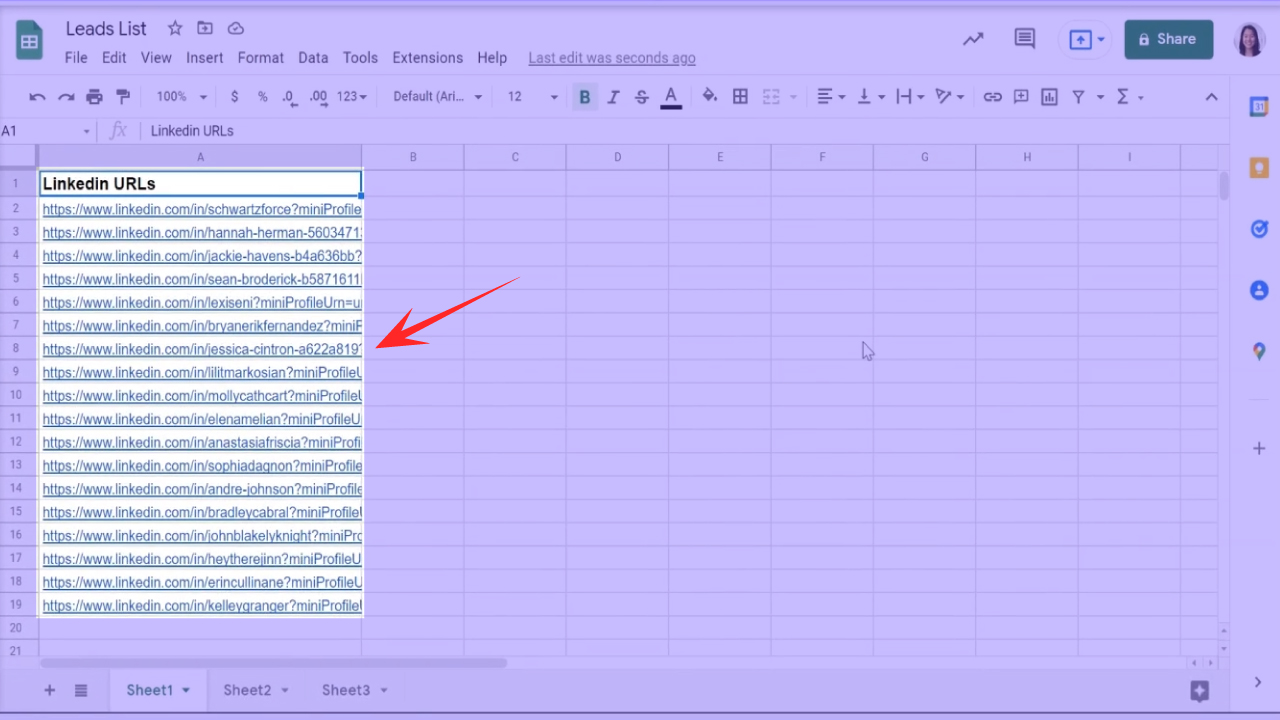Open text wrapping dropdown
This screenshot has width=1280, height=720.
tap(910, 97)
